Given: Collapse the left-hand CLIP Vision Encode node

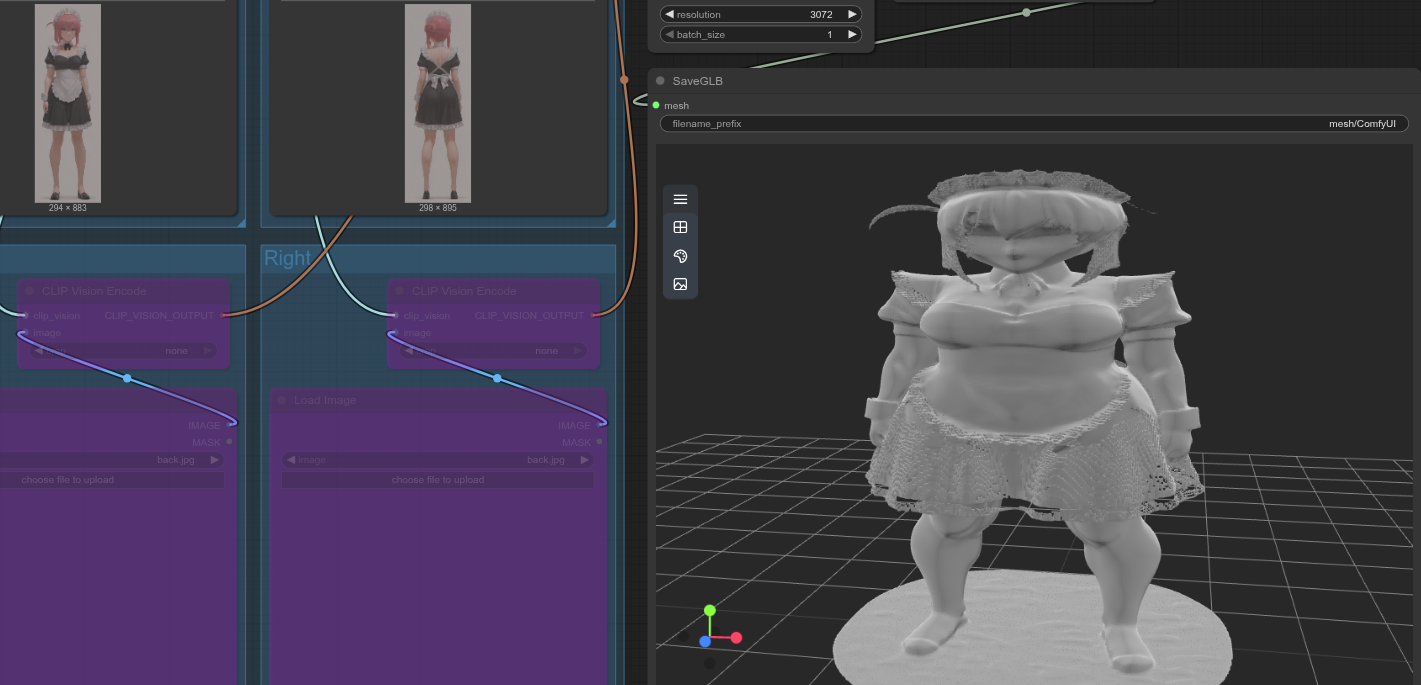Looking at the screenshot, I should point(30,291).
